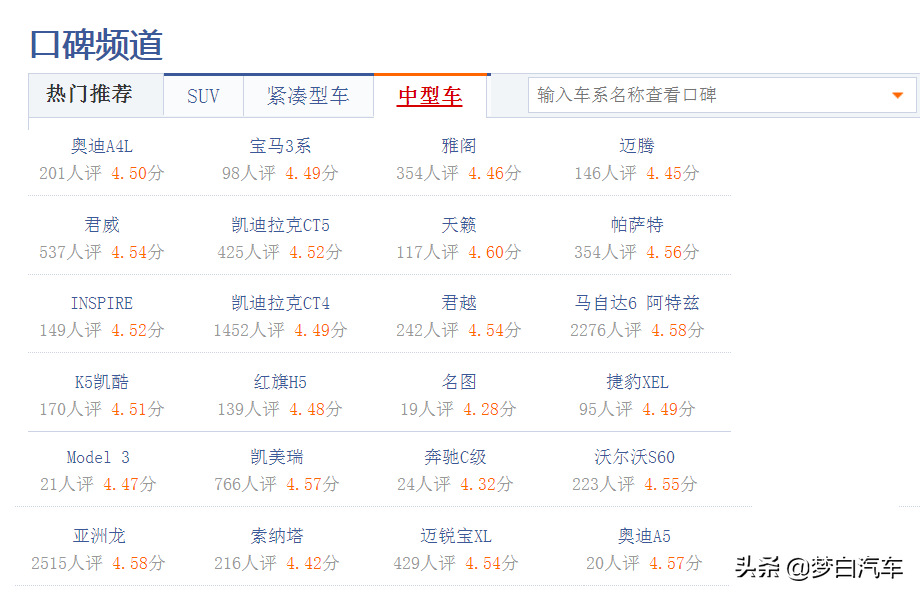Open the 宝马3系 review link
This screenshot has width=920, height=596.
(280, 146)
